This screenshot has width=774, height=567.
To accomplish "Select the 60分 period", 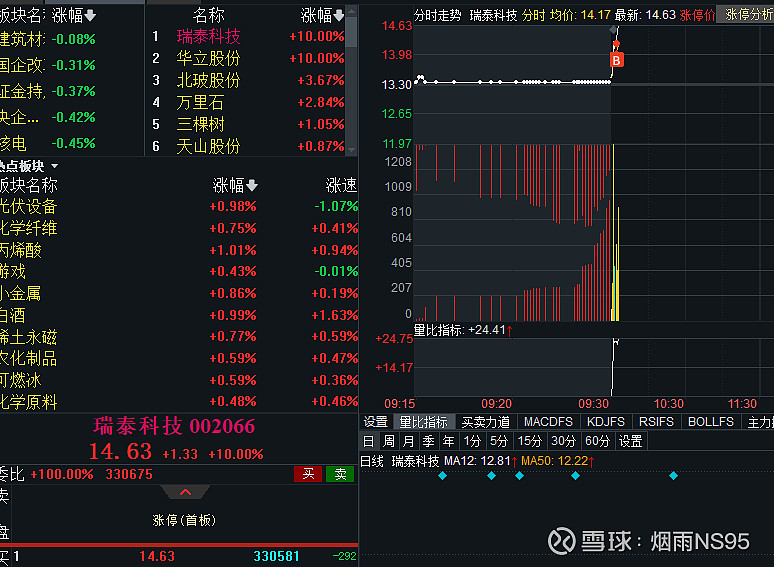I will pos(597,441).
